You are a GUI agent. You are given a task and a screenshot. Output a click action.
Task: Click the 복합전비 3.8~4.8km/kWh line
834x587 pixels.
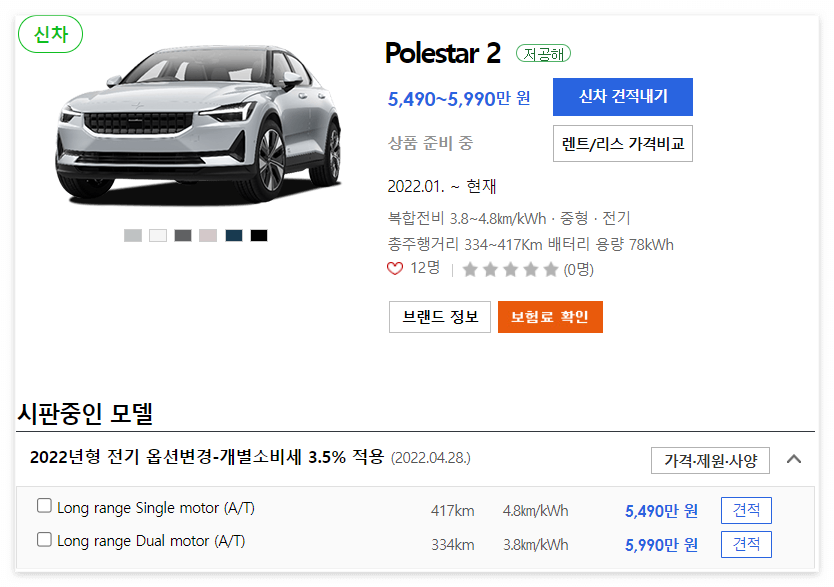(509, 219)
